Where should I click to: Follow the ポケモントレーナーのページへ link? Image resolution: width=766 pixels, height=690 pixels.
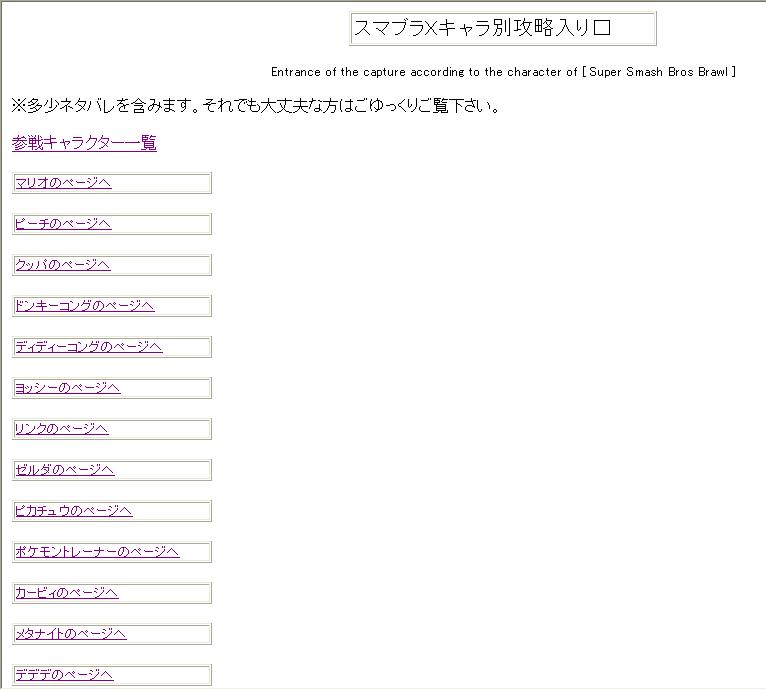(x=97, y=552)
